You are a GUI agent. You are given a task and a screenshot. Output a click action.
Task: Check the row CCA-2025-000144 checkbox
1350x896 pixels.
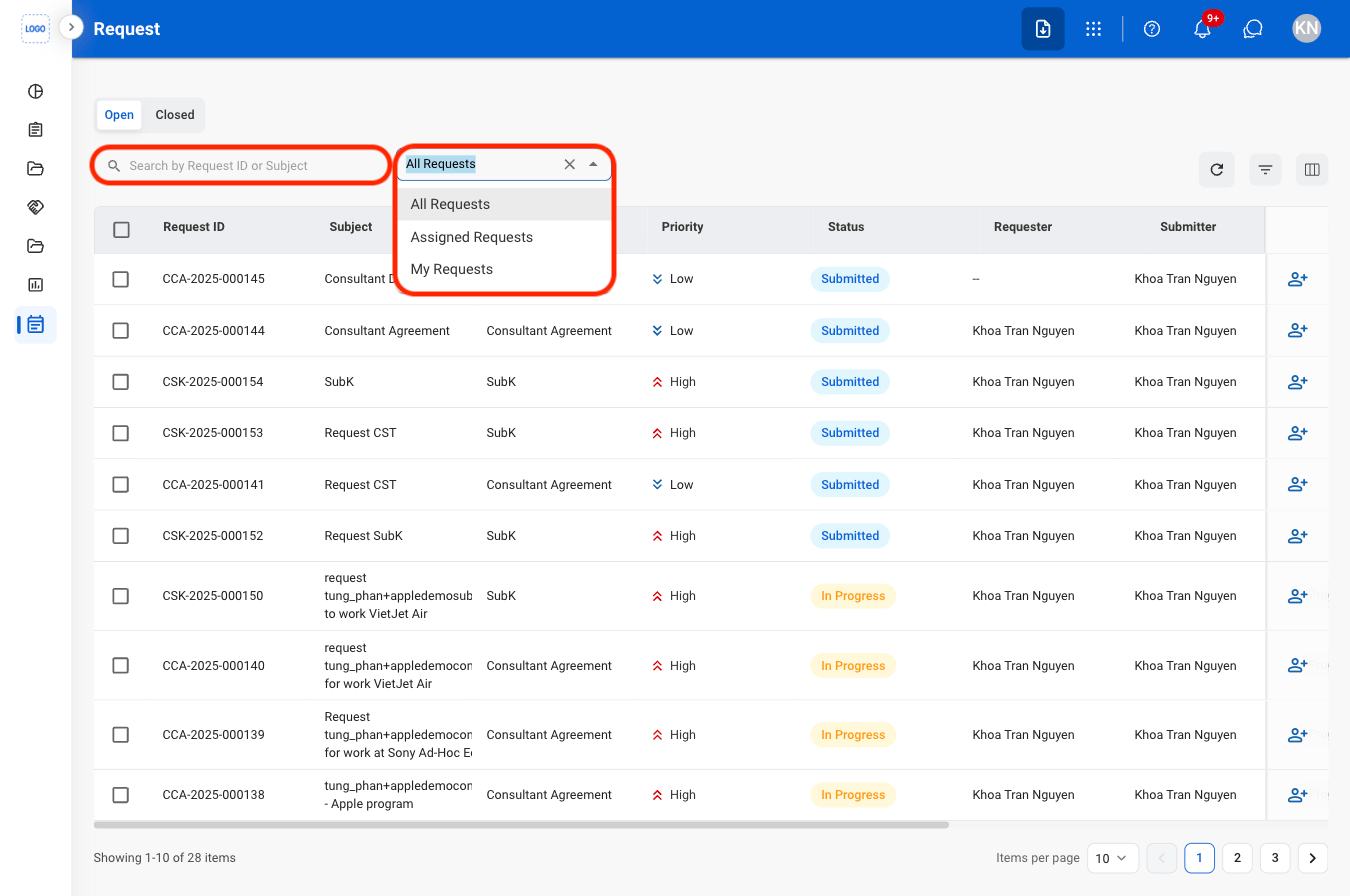(x=121, y=330)
